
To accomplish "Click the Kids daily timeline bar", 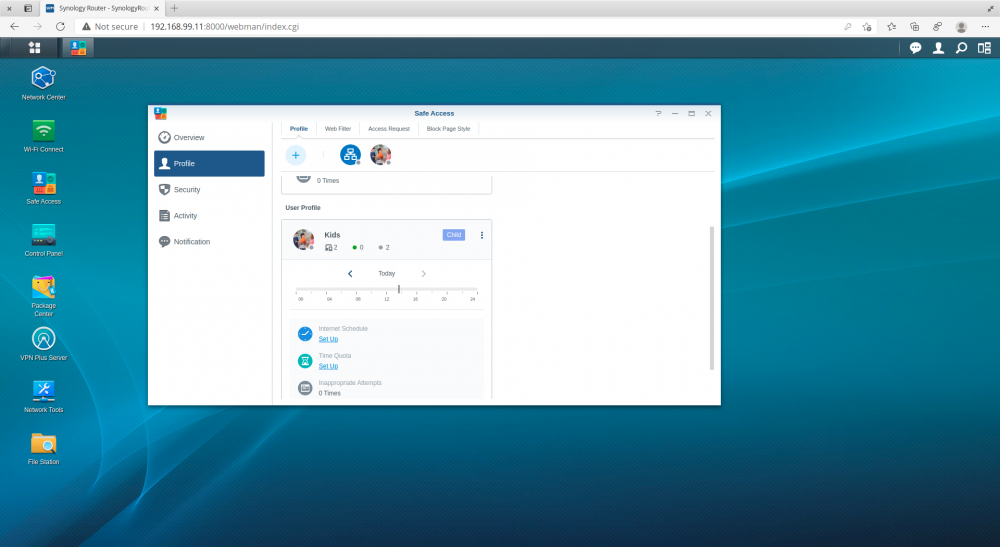I will (386, 290).
